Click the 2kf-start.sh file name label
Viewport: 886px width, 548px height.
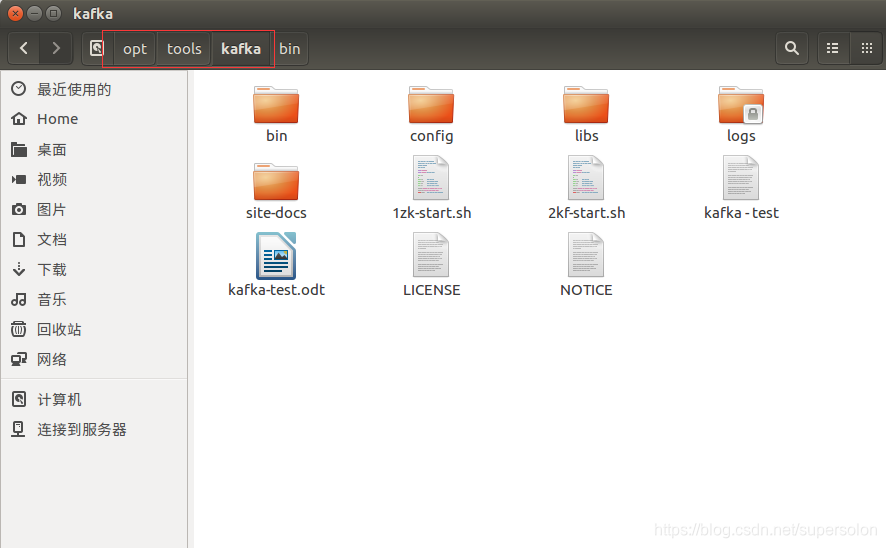(x=587, y=213)
